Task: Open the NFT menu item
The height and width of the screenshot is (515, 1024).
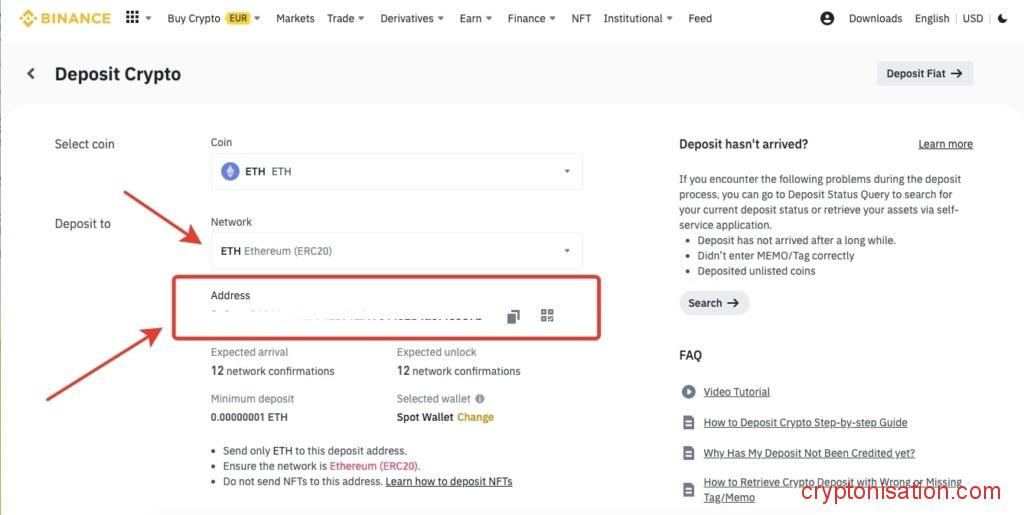Action: [x=581, y=18]
